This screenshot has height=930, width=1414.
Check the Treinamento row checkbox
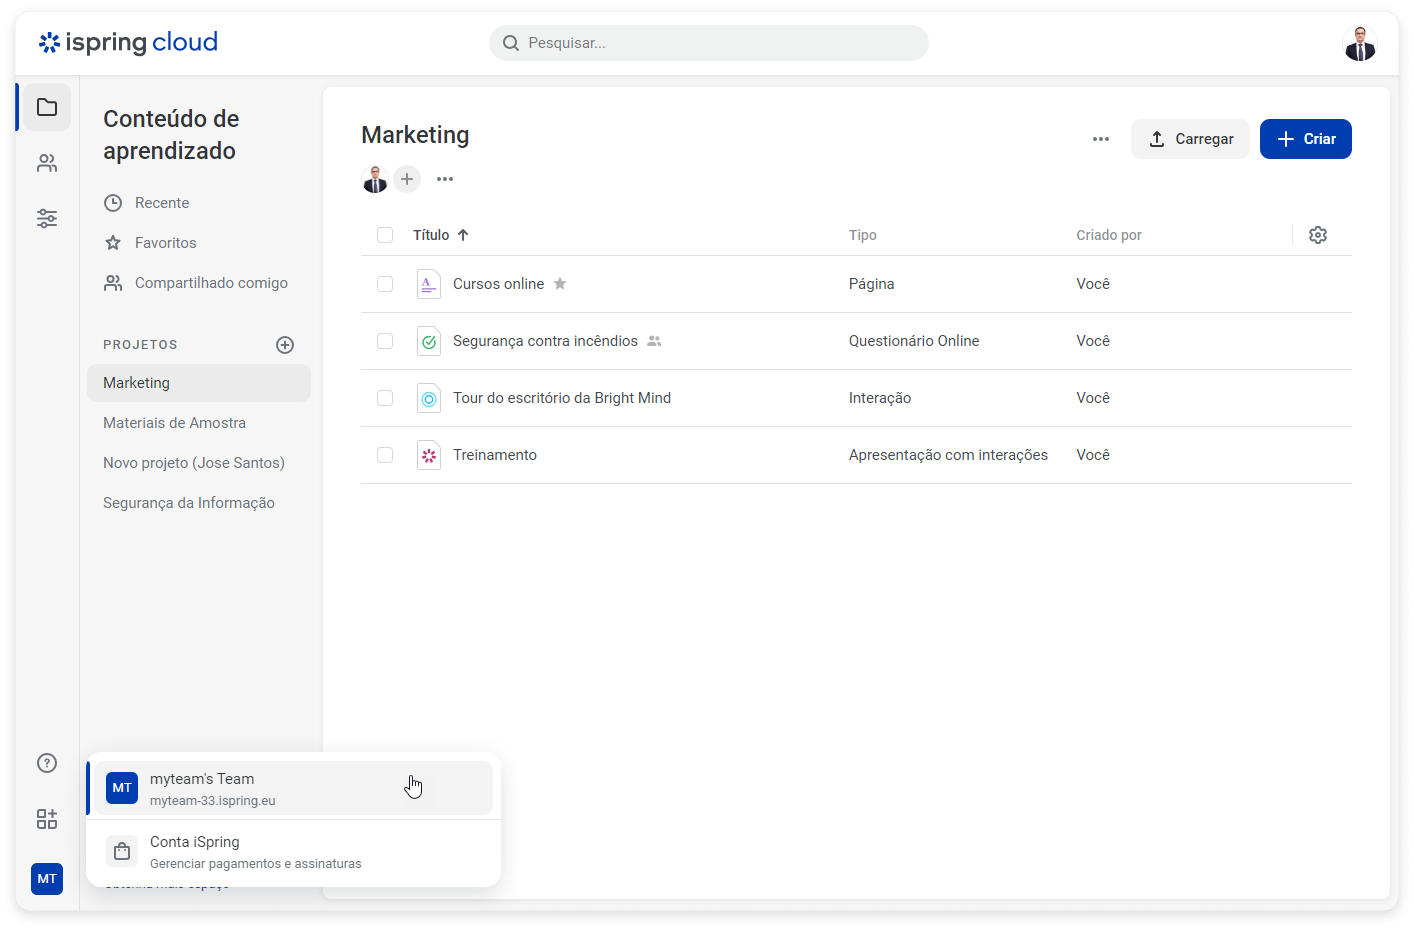(385, 455)
